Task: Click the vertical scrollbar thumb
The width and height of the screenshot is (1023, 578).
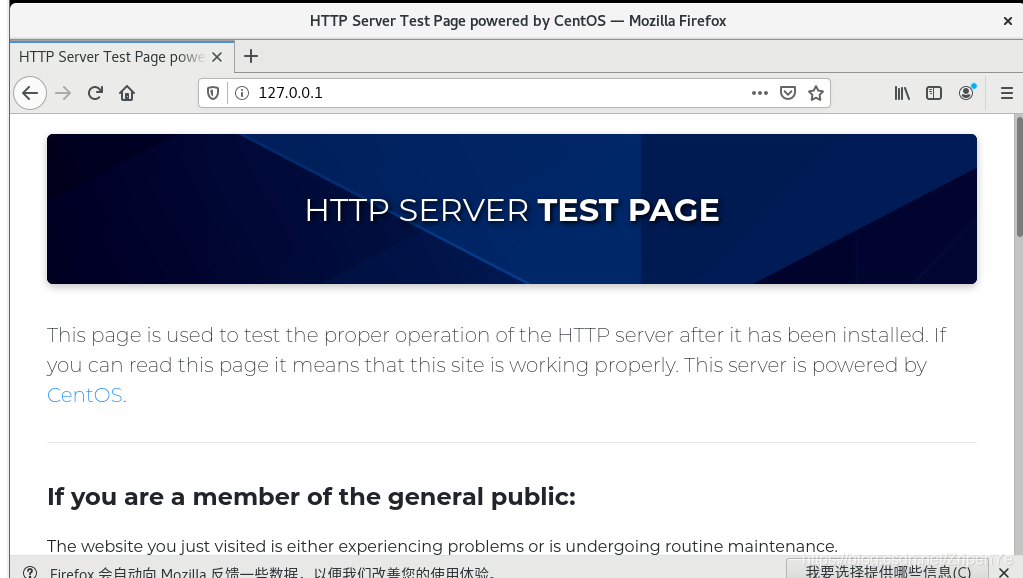Action: pos(1019,176)
